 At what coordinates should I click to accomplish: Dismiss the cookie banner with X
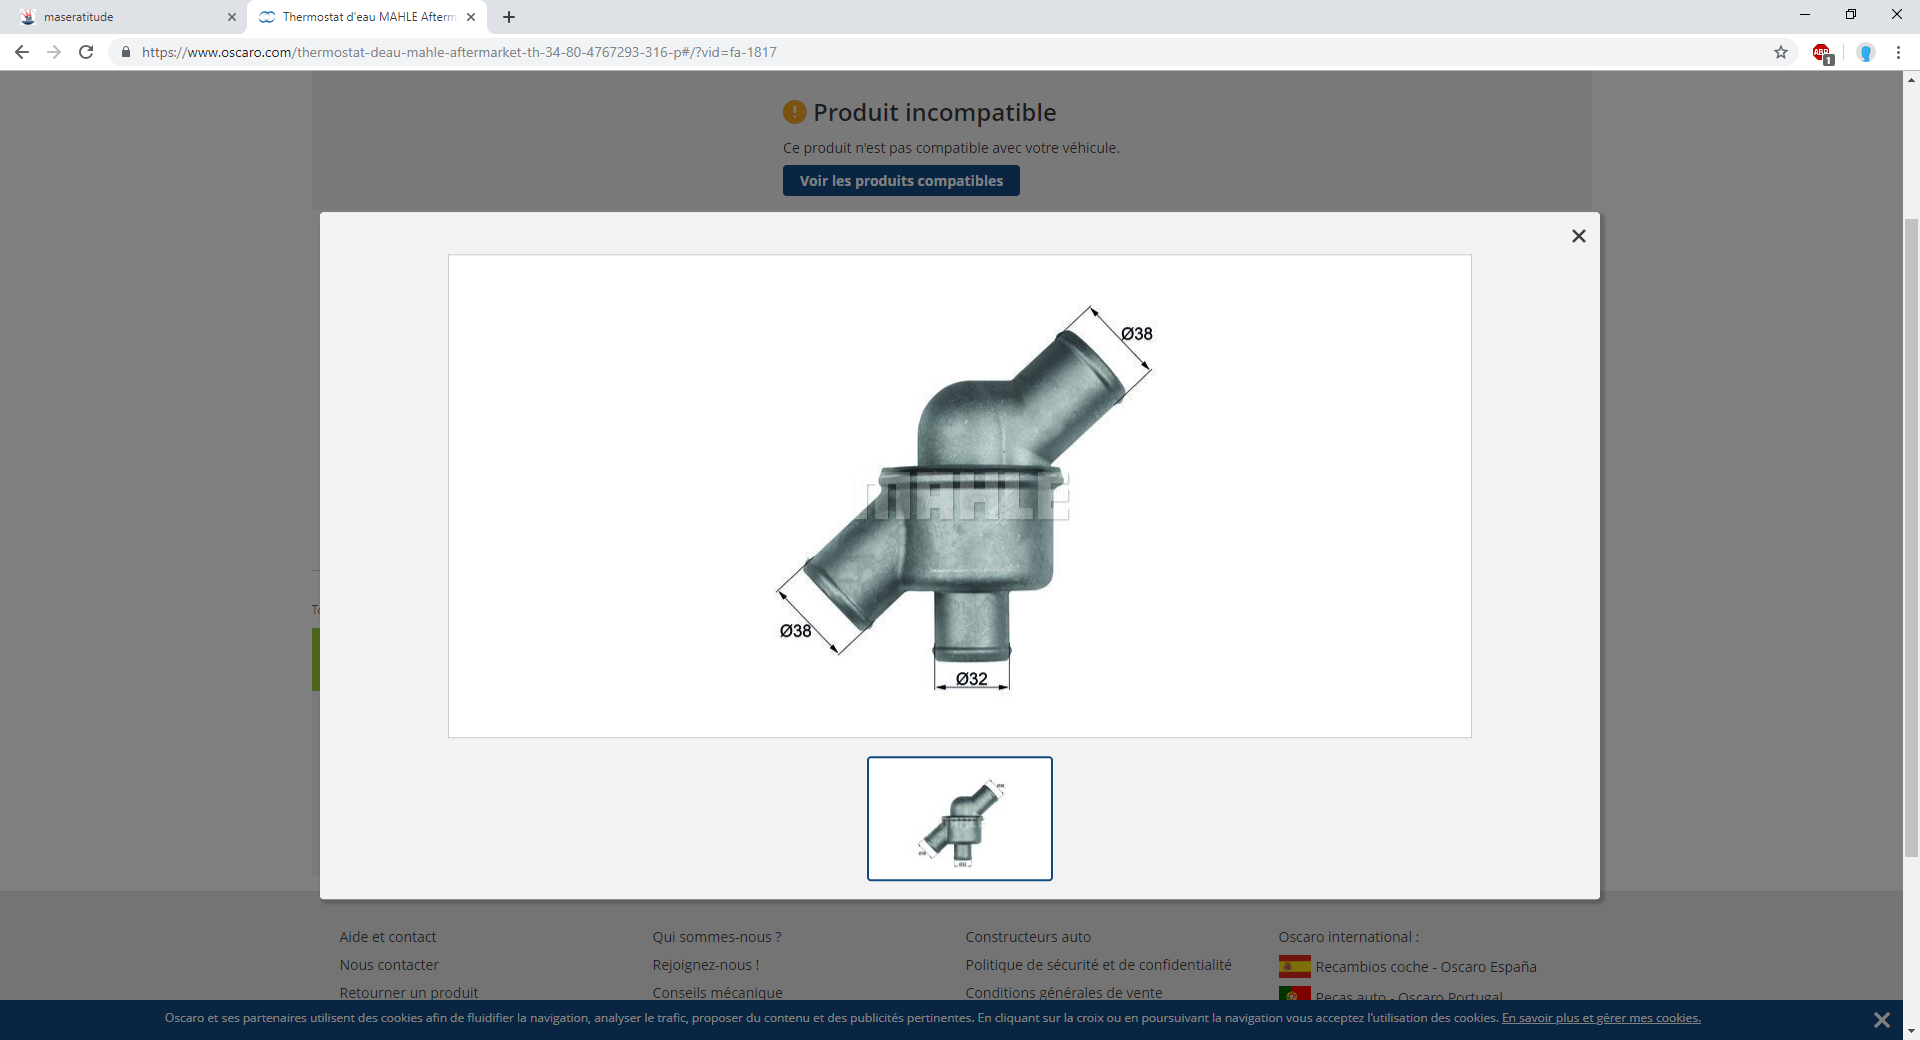[x=1881, y=1020]
